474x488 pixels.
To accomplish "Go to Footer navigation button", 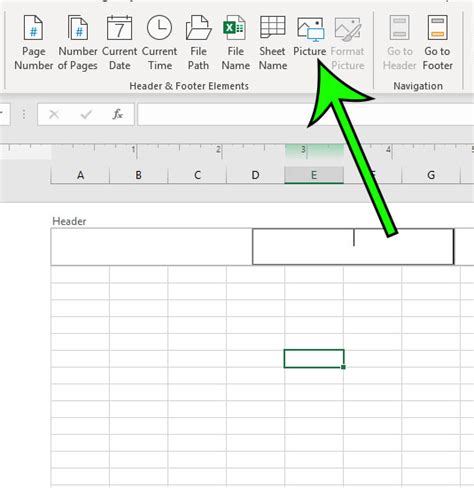I will 437,43.
